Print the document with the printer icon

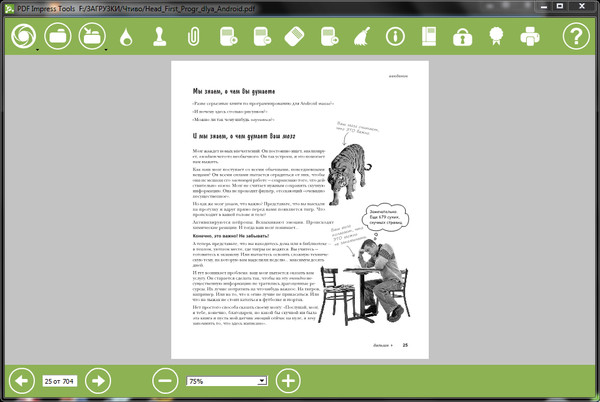pyautogui.click(x=529, y=38)
